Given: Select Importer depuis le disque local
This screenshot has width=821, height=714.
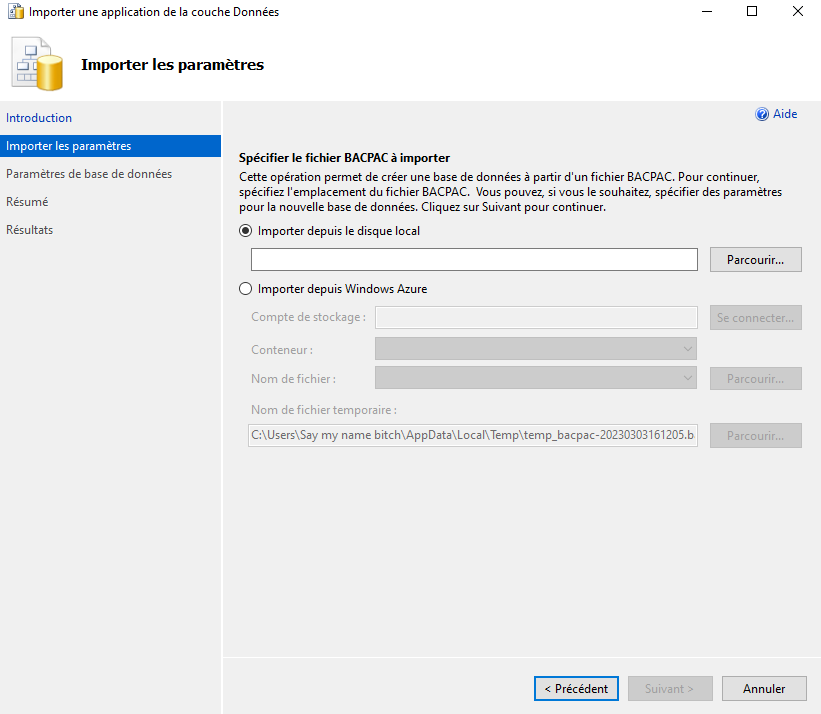Looking at the screenshot, I should 246,231.
